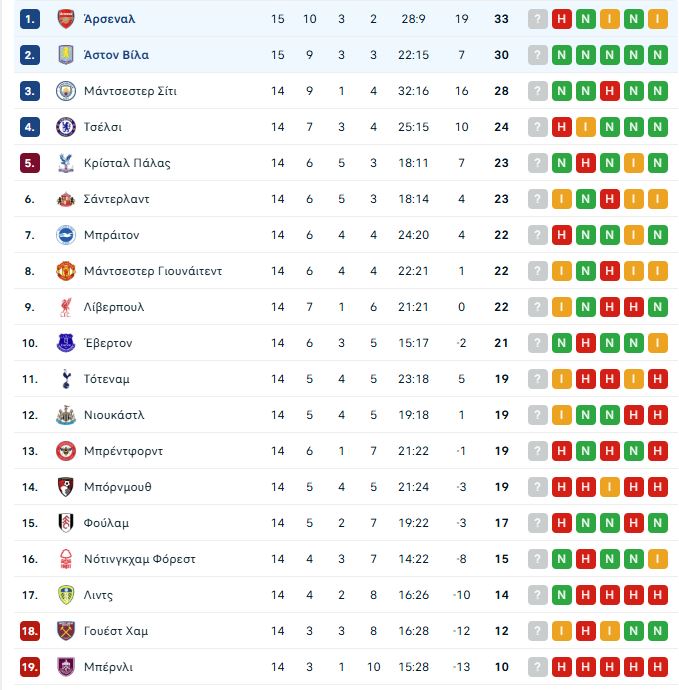This screenshot has height=690, width=679.
Task: Click Burnley's upcoming match question mark badge
Action: point(538,667)
